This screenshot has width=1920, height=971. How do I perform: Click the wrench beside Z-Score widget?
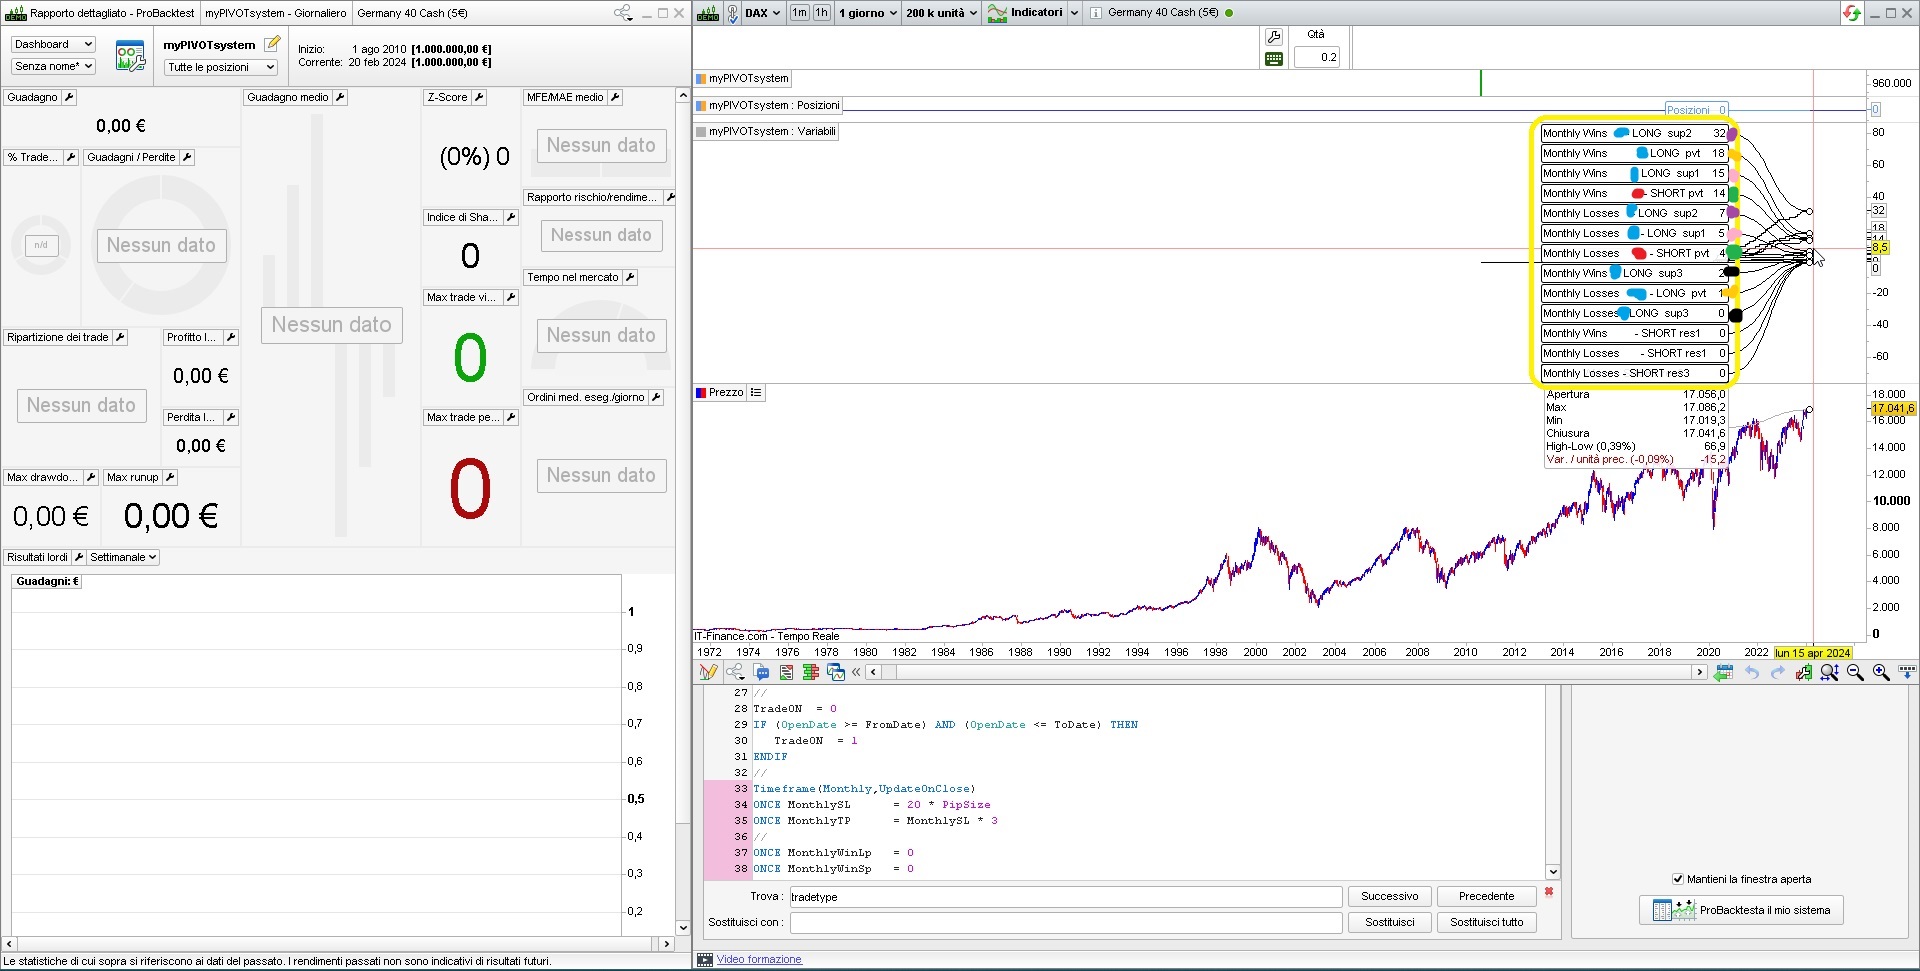(479, 97)
